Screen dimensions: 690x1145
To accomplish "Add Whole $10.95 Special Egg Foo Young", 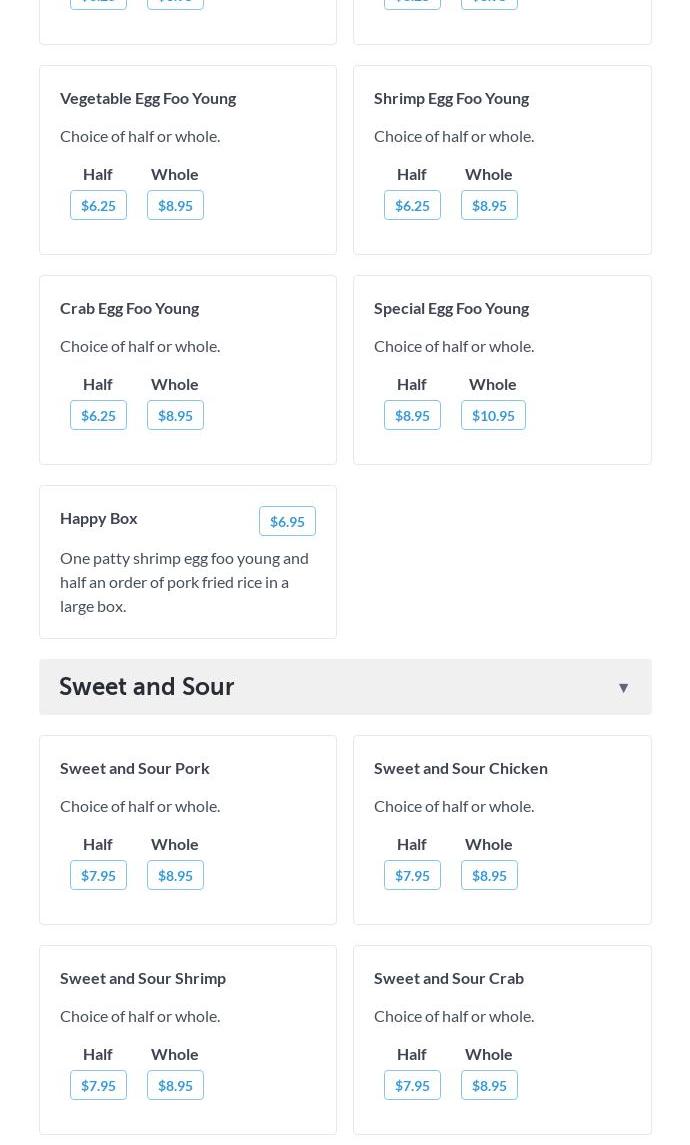I will [x=493, y=415].
